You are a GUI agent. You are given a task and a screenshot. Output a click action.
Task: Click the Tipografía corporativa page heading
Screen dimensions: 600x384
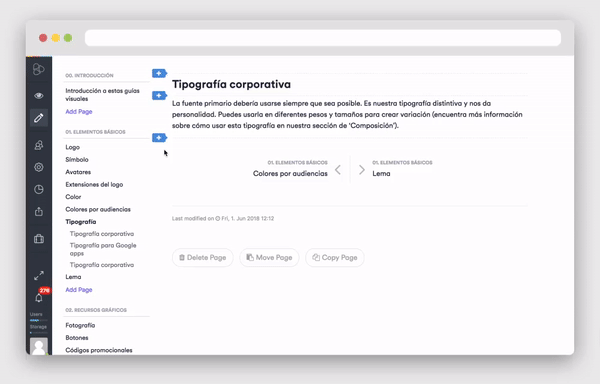[x=231, y=84]
